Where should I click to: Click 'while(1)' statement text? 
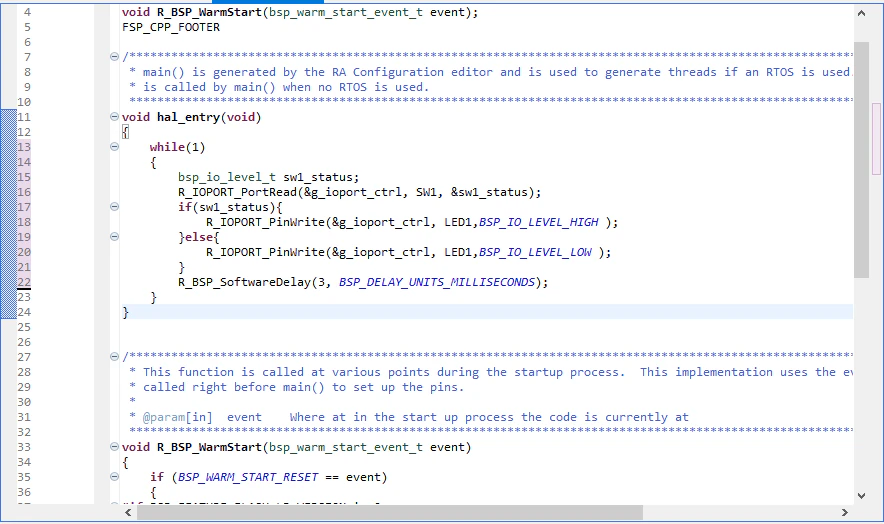(x=178, y=147)
